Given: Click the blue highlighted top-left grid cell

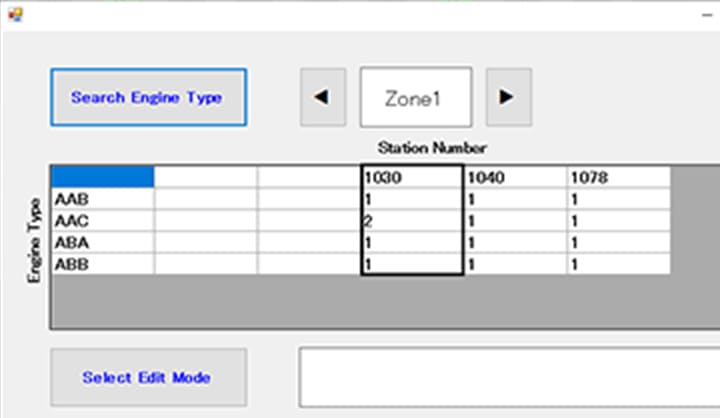Looking at the screenshot, I should click(102, 177).
